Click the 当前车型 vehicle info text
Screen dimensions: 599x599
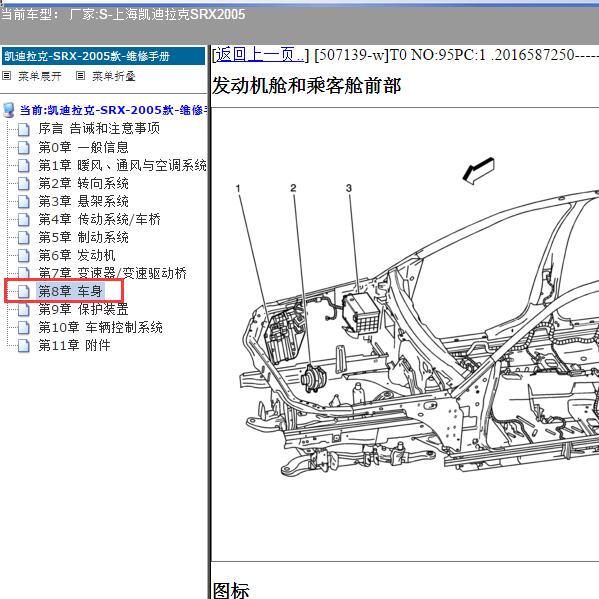[x=123, y=15]
